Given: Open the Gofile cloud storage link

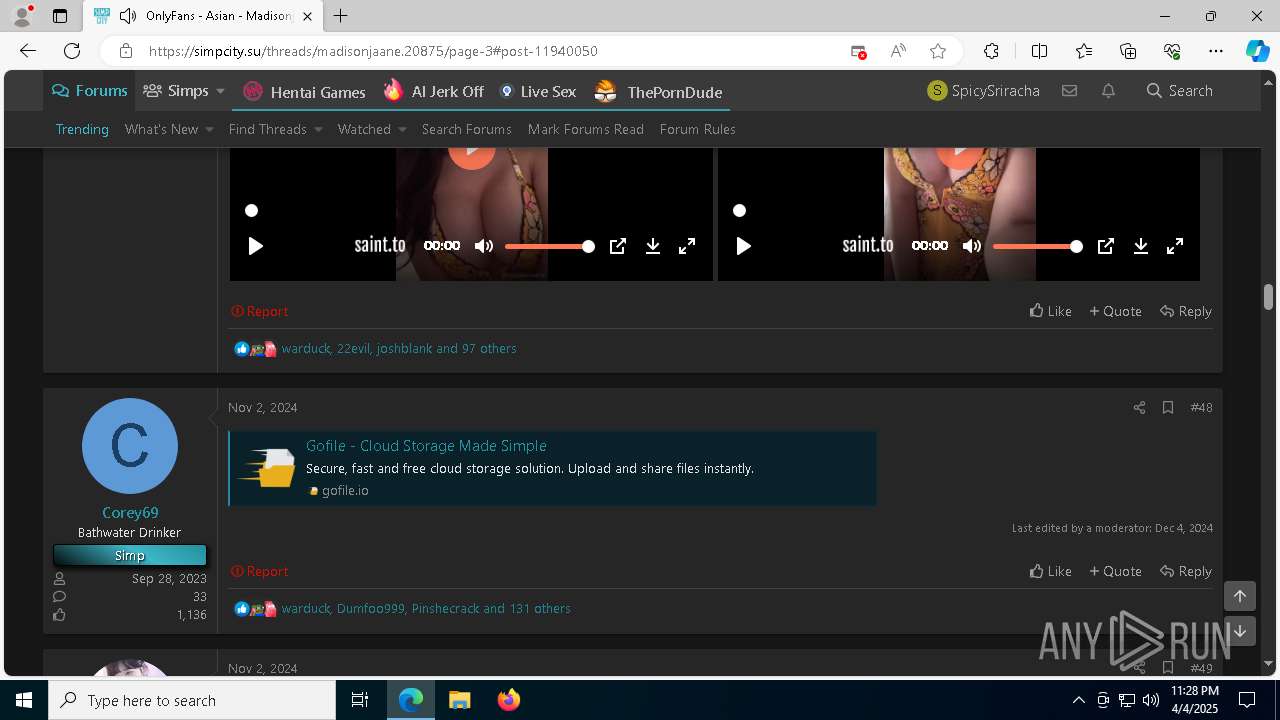Looking at the screenshot, I should (426, 446).
